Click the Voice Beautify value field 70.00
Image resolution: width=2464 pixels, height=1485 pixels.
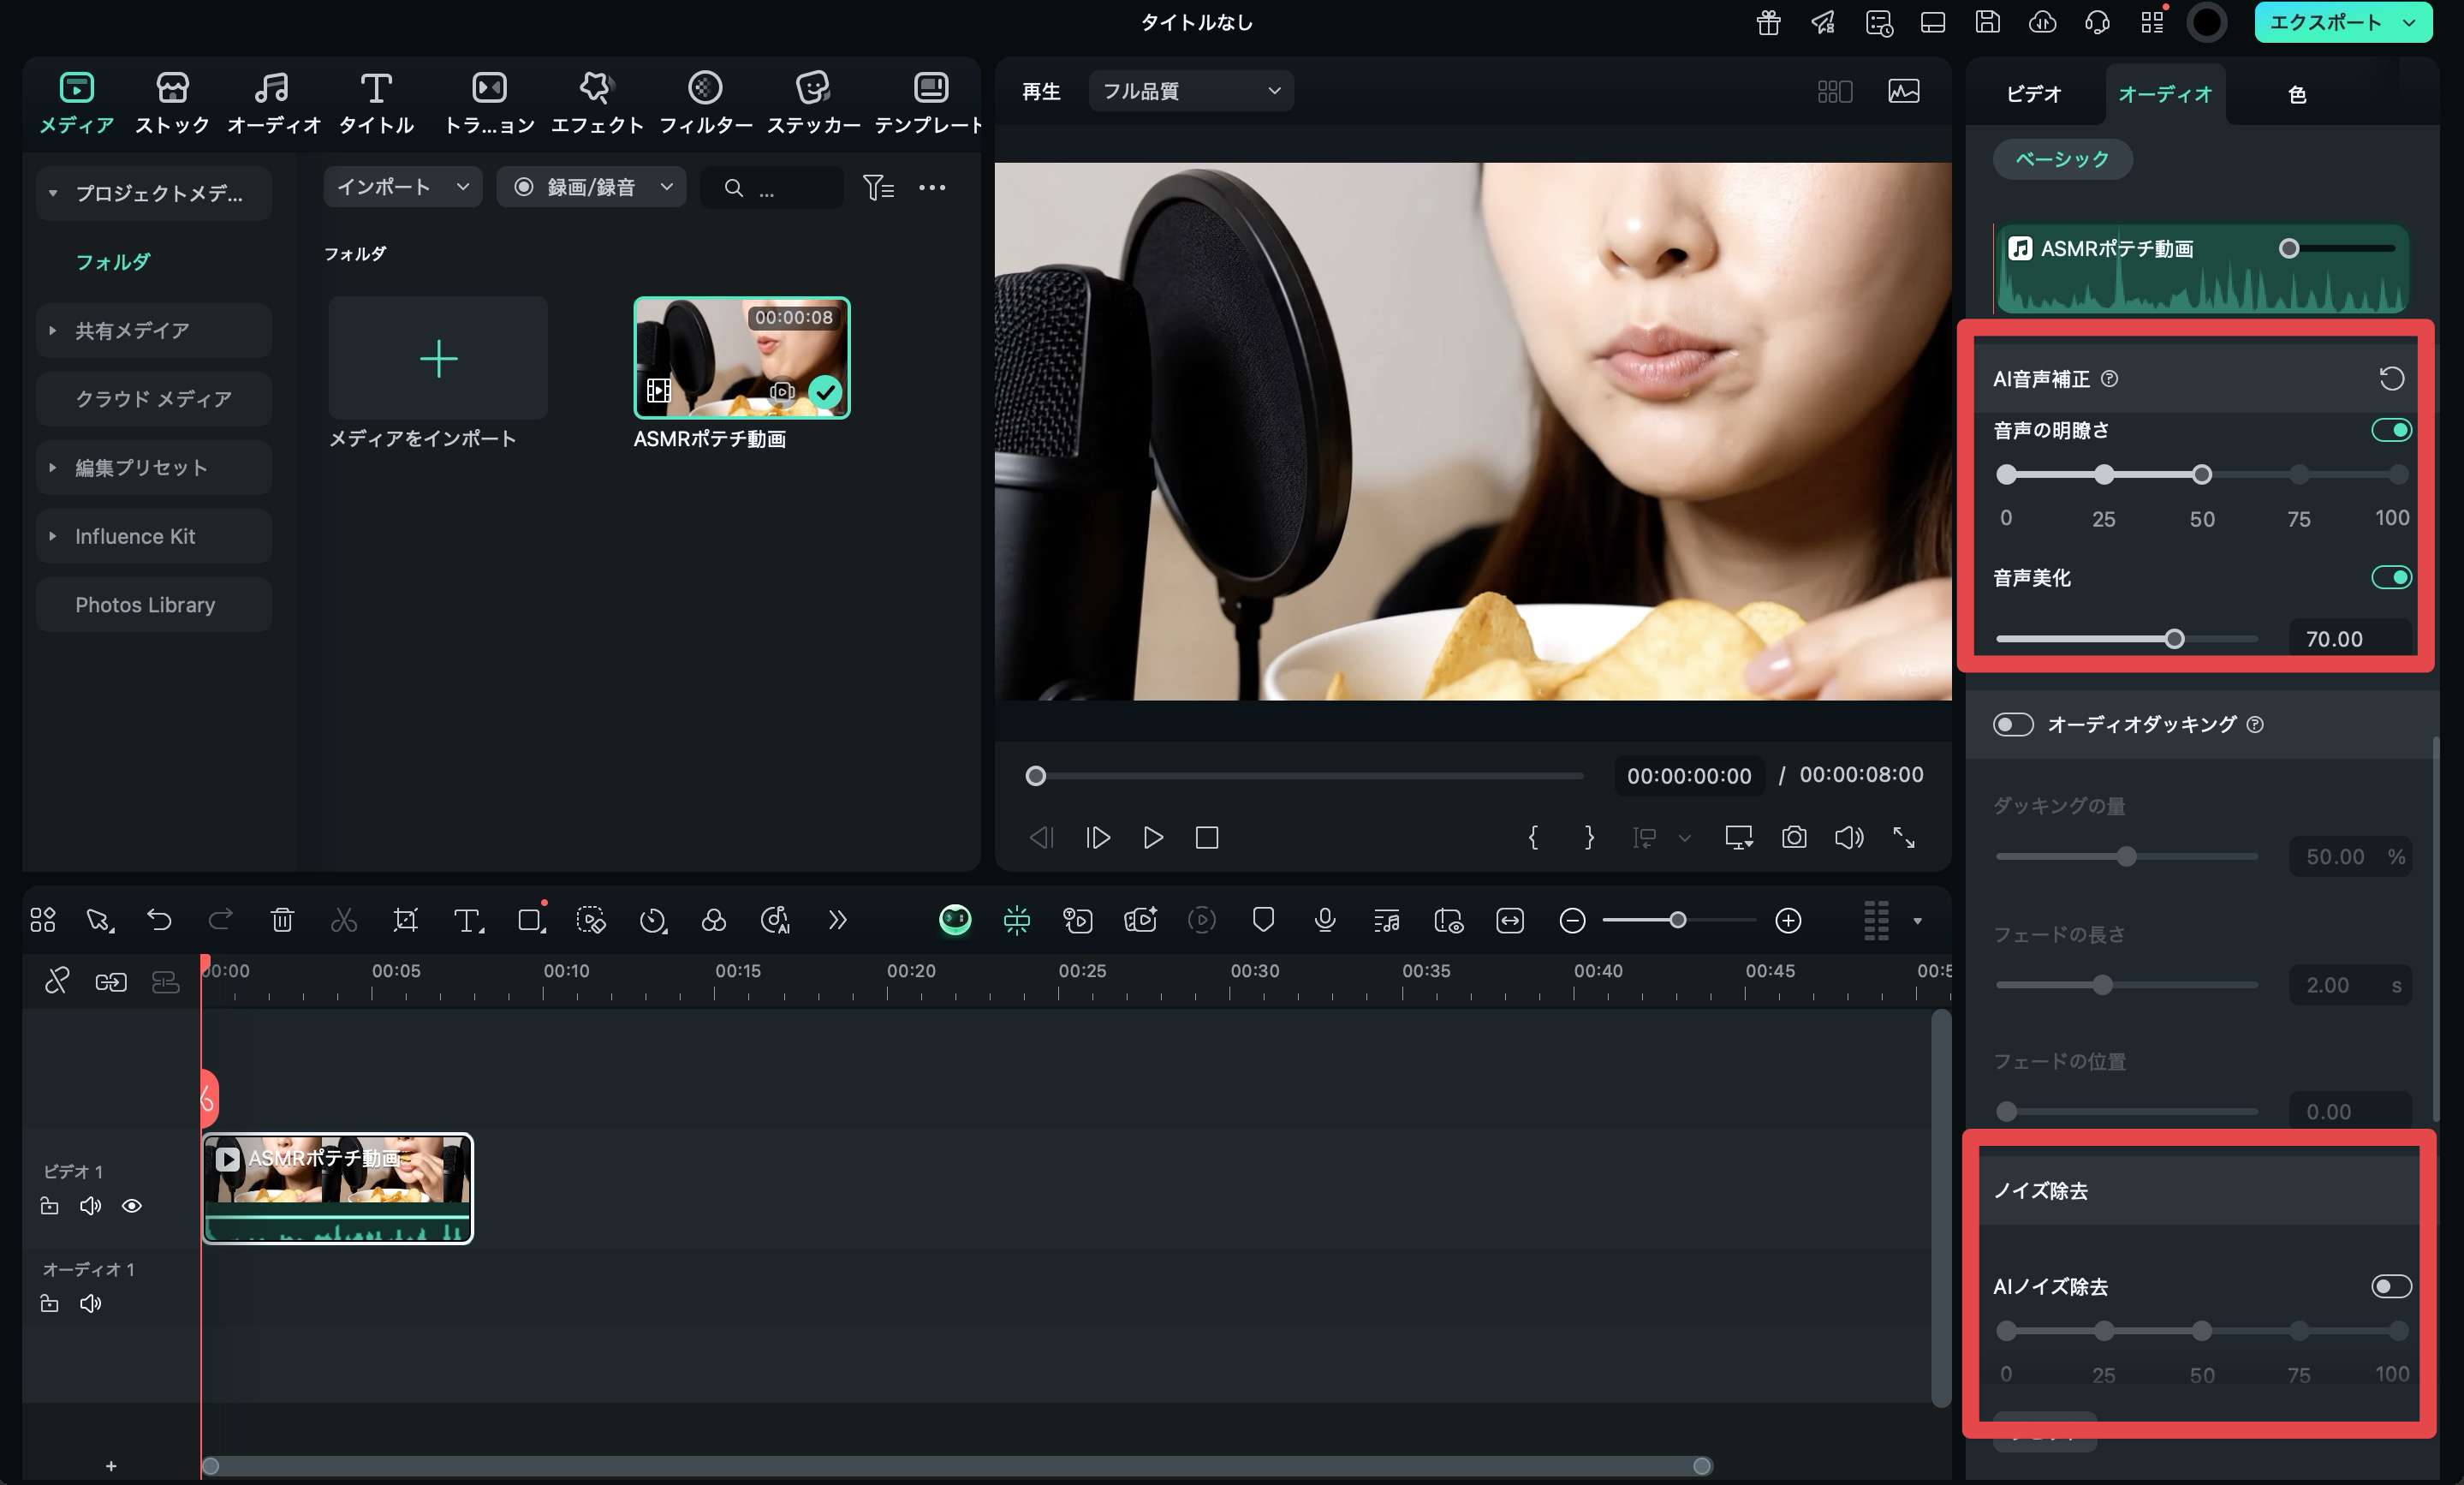click(2350, 639)
